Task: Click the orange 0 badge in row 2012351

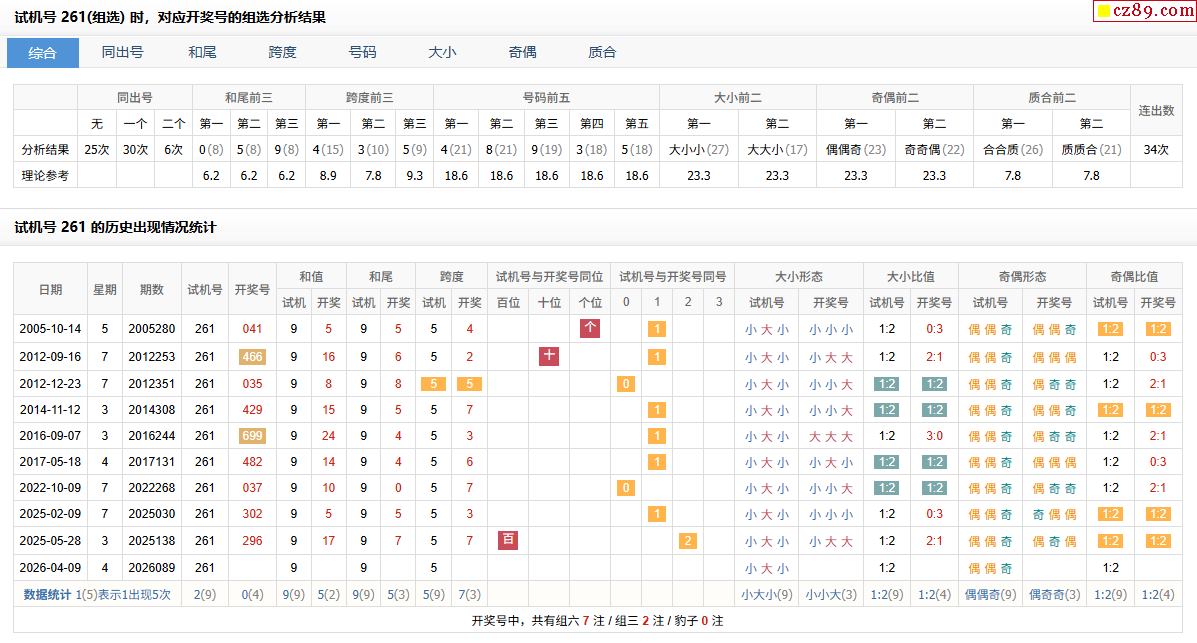Action: (626, 384)
